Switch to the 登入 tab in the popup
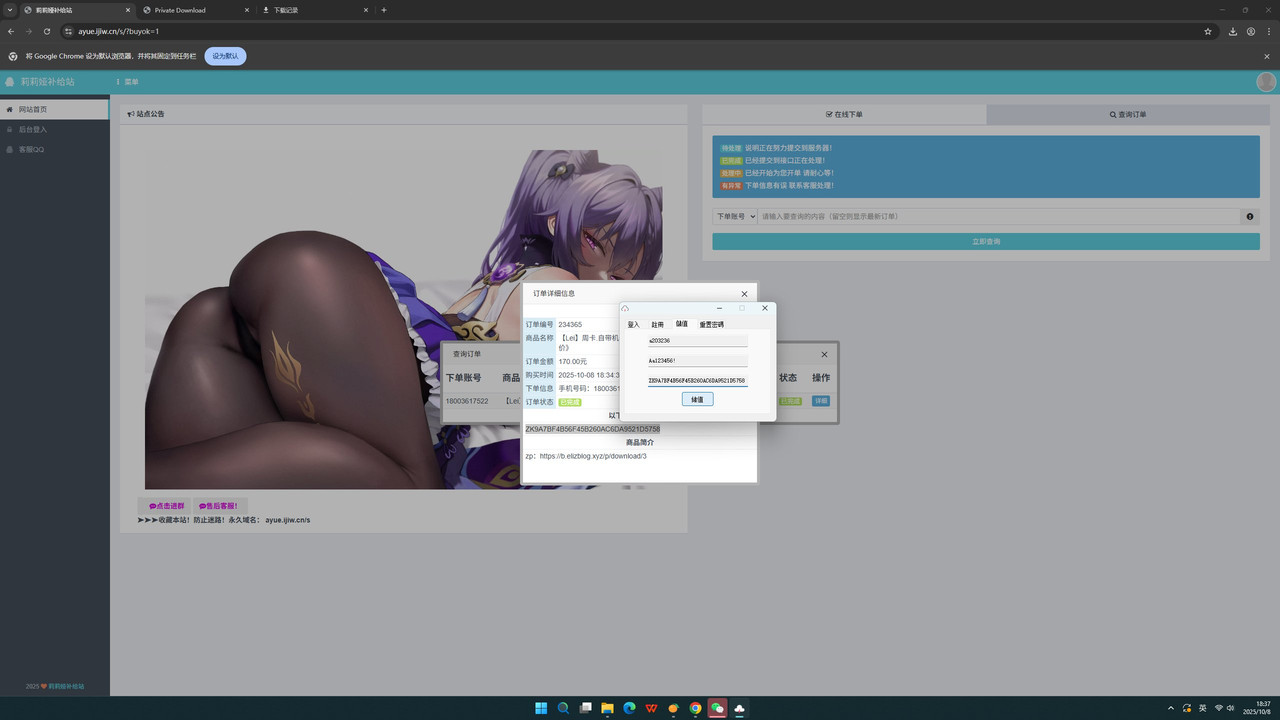This screenshot has height=720, width=1280. [x=633, y=324]
